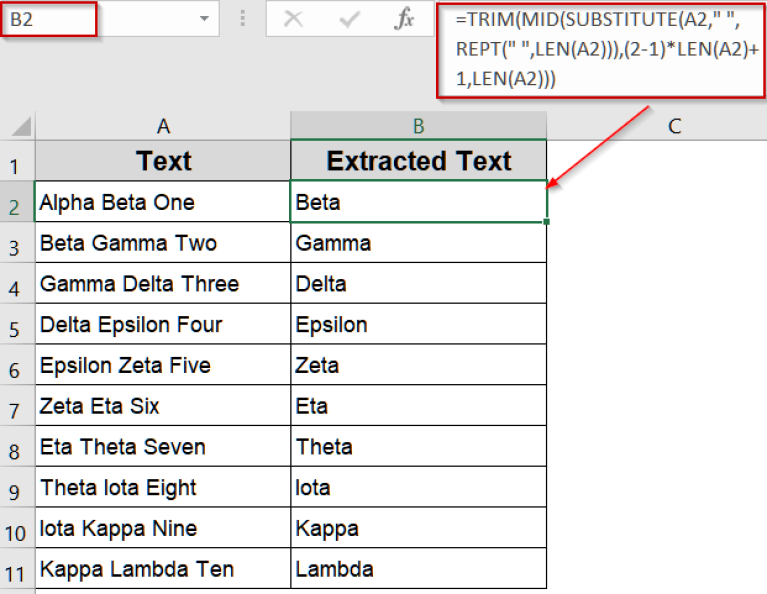Select column C header
The height and width of the screenshot is (594, 767).
click(x=674, y=126)
